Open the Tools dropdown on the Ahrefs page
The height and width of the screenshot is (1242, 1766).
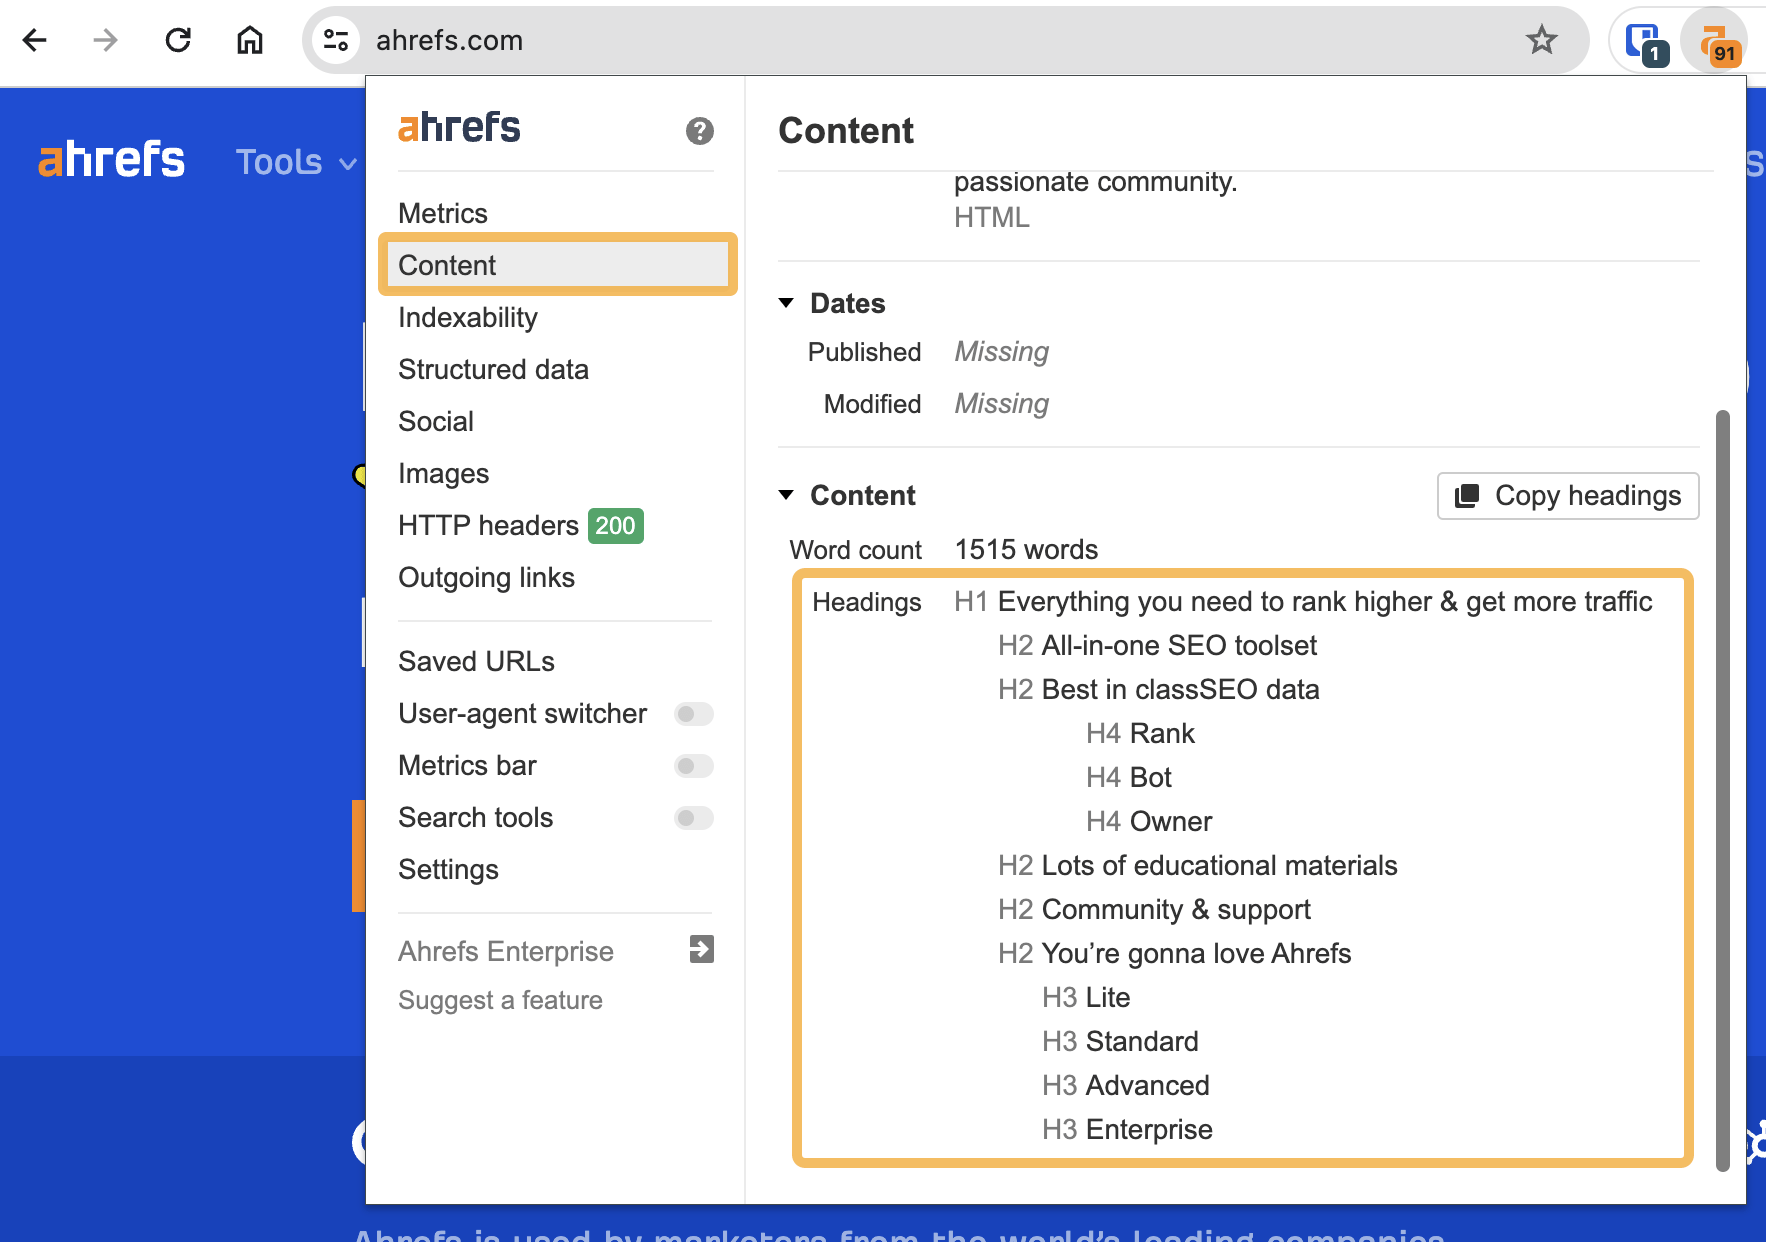tap(294, 161)
